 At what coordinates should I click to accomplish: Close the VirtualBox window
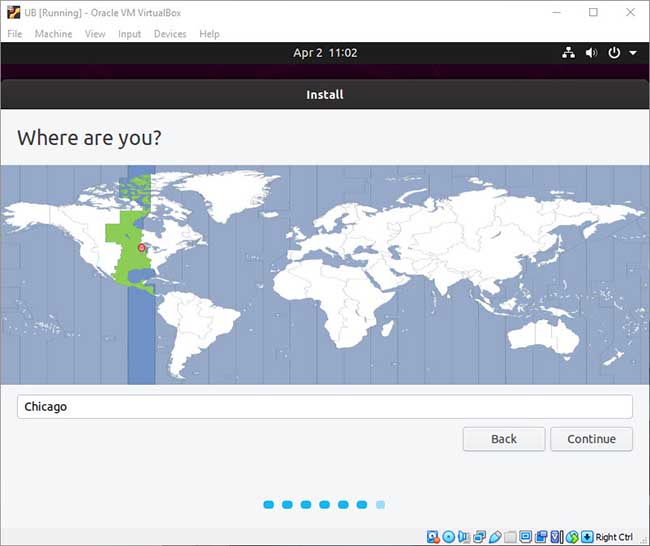(630, 12)
